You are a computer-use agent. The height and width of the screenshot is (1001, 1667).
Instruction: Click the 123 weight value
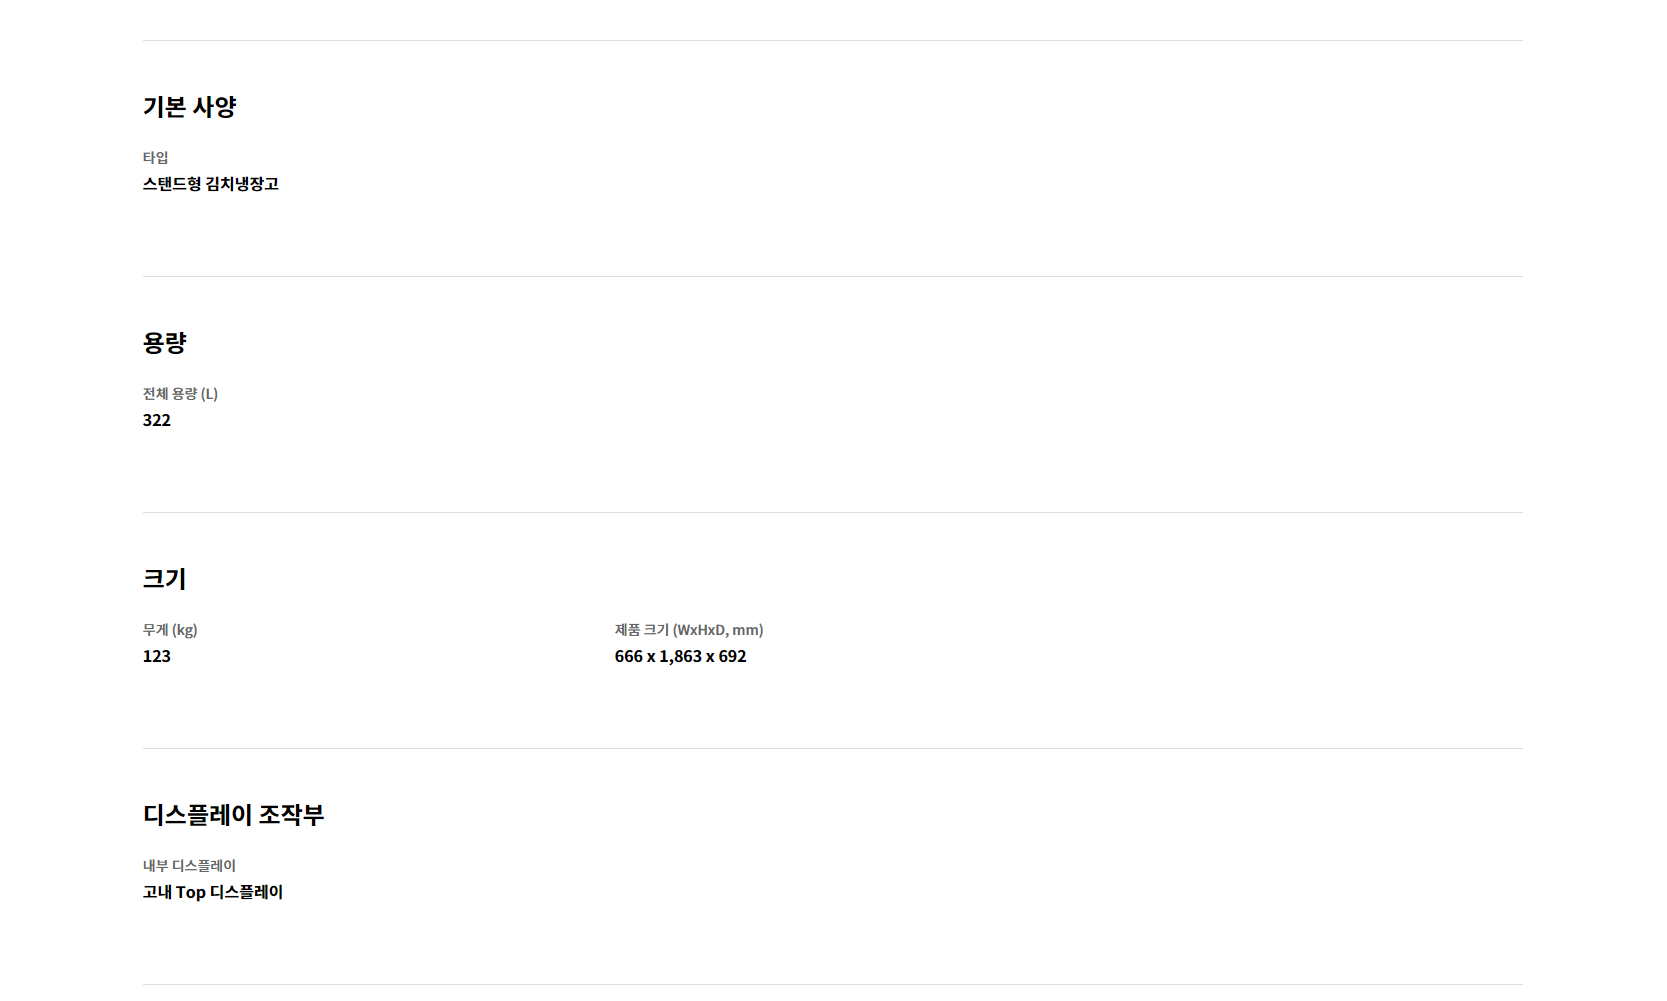157,656
